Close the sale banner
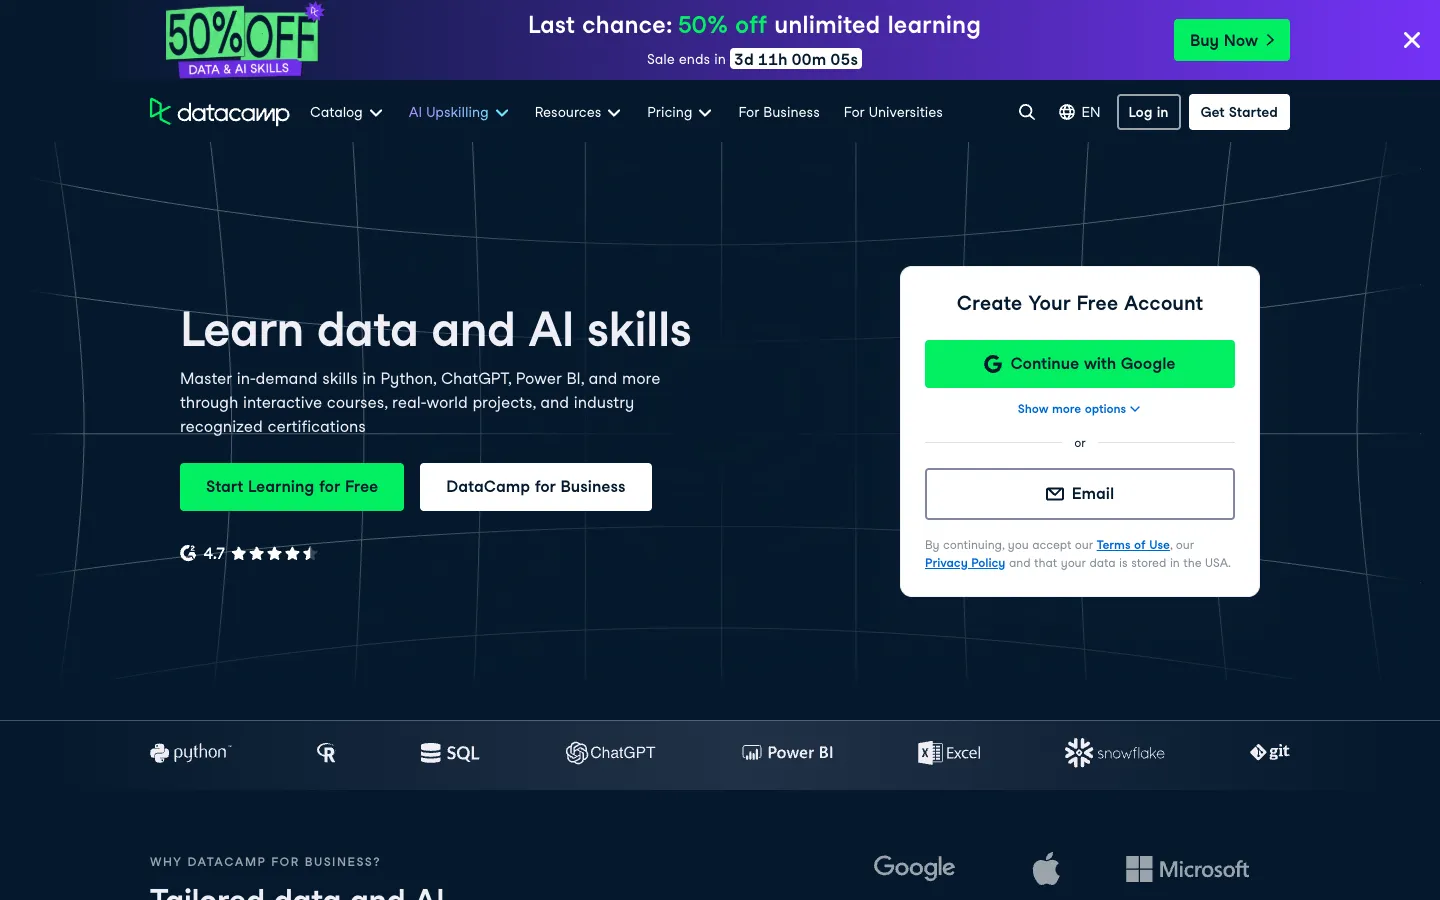The height and width of the screenshot is (900, 1440). click(x=1411, y=40)
